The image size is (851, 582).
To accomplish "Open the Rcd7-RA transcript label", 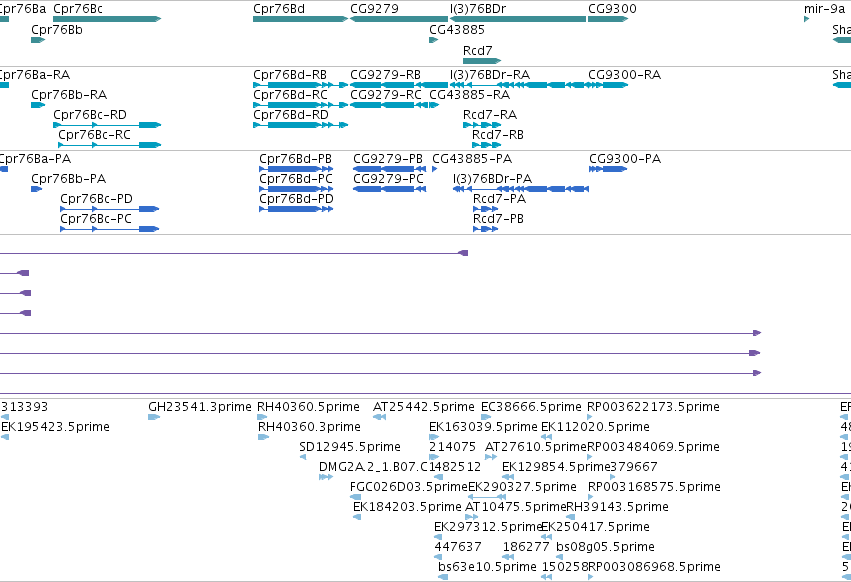I will [490, 115].
